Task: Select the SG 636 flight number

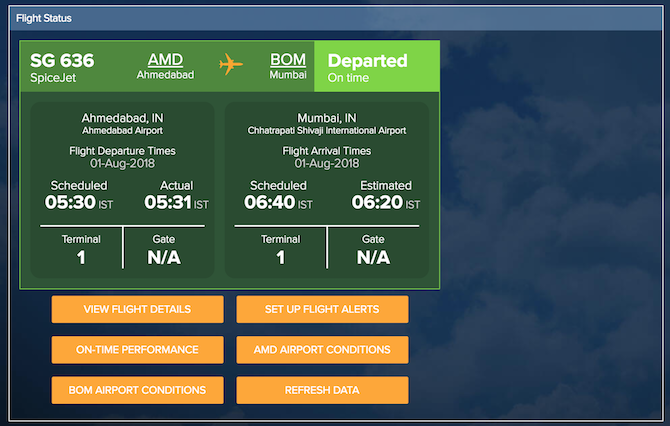Action: [62, 60]
